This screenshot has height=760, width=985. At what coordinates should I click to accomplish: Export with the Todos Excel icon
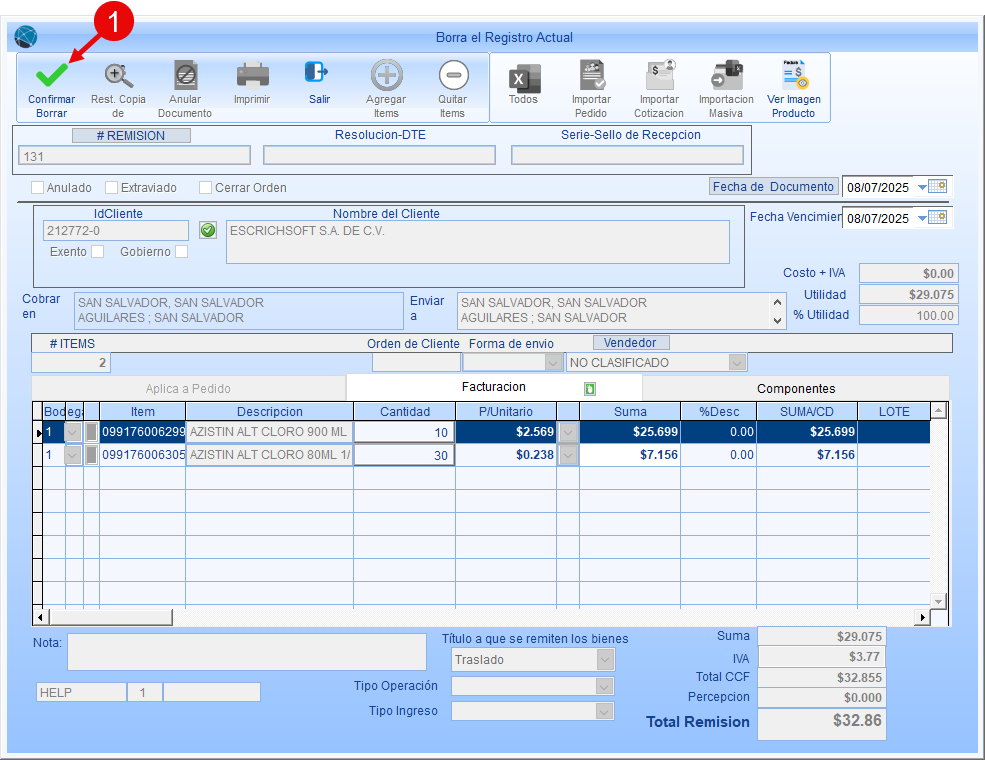coord(523,77)
